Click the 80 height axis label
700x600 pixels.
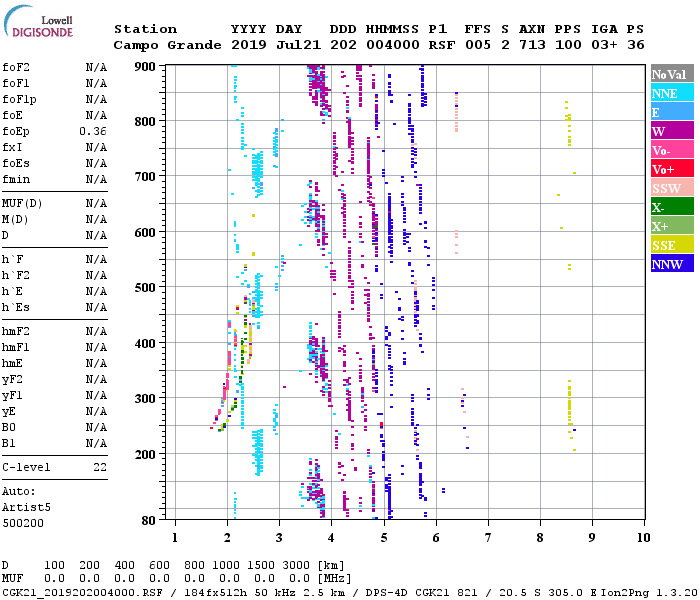[149, 521]
